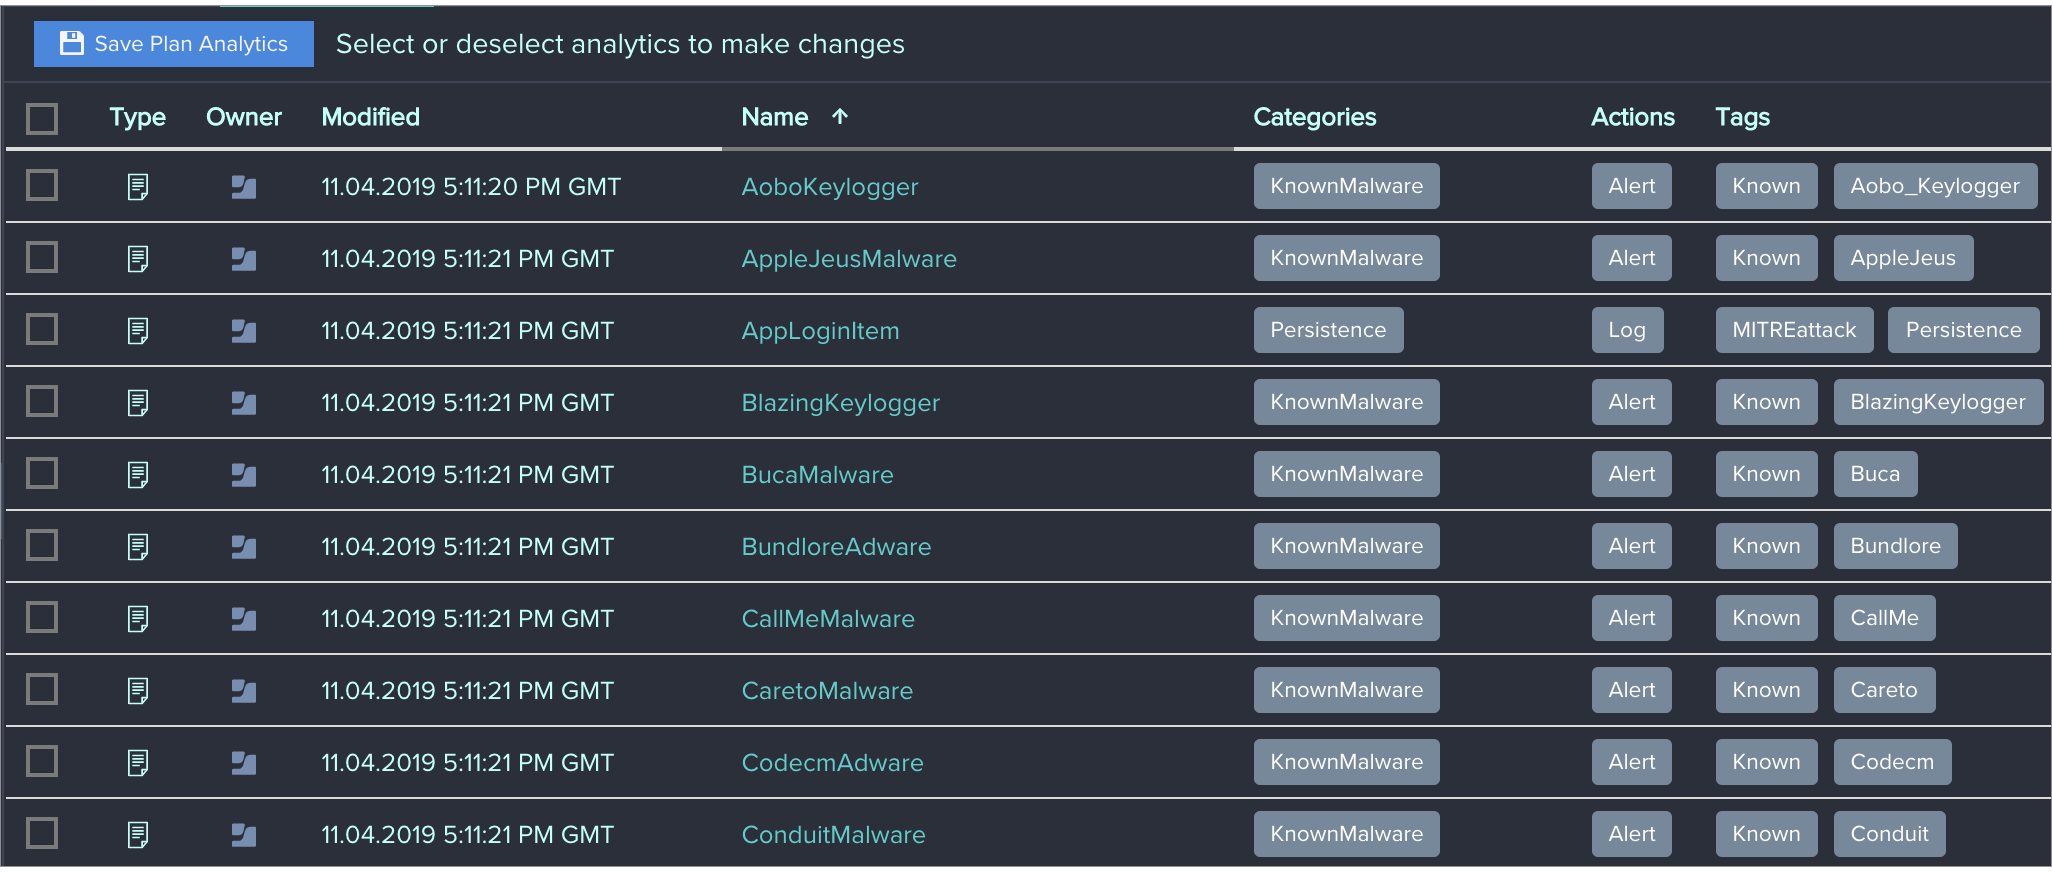Click the ascending sort arrow beside Name
Image resolution: width=2052 pixels, height=872 pixels.
click(x=840, y=117)
